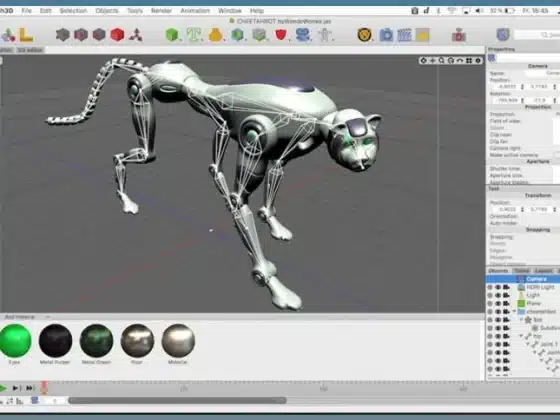Viewport: 560px width, 420px height.
Task: Select the bright green Eyes material
Action: [x=15, y=341]
